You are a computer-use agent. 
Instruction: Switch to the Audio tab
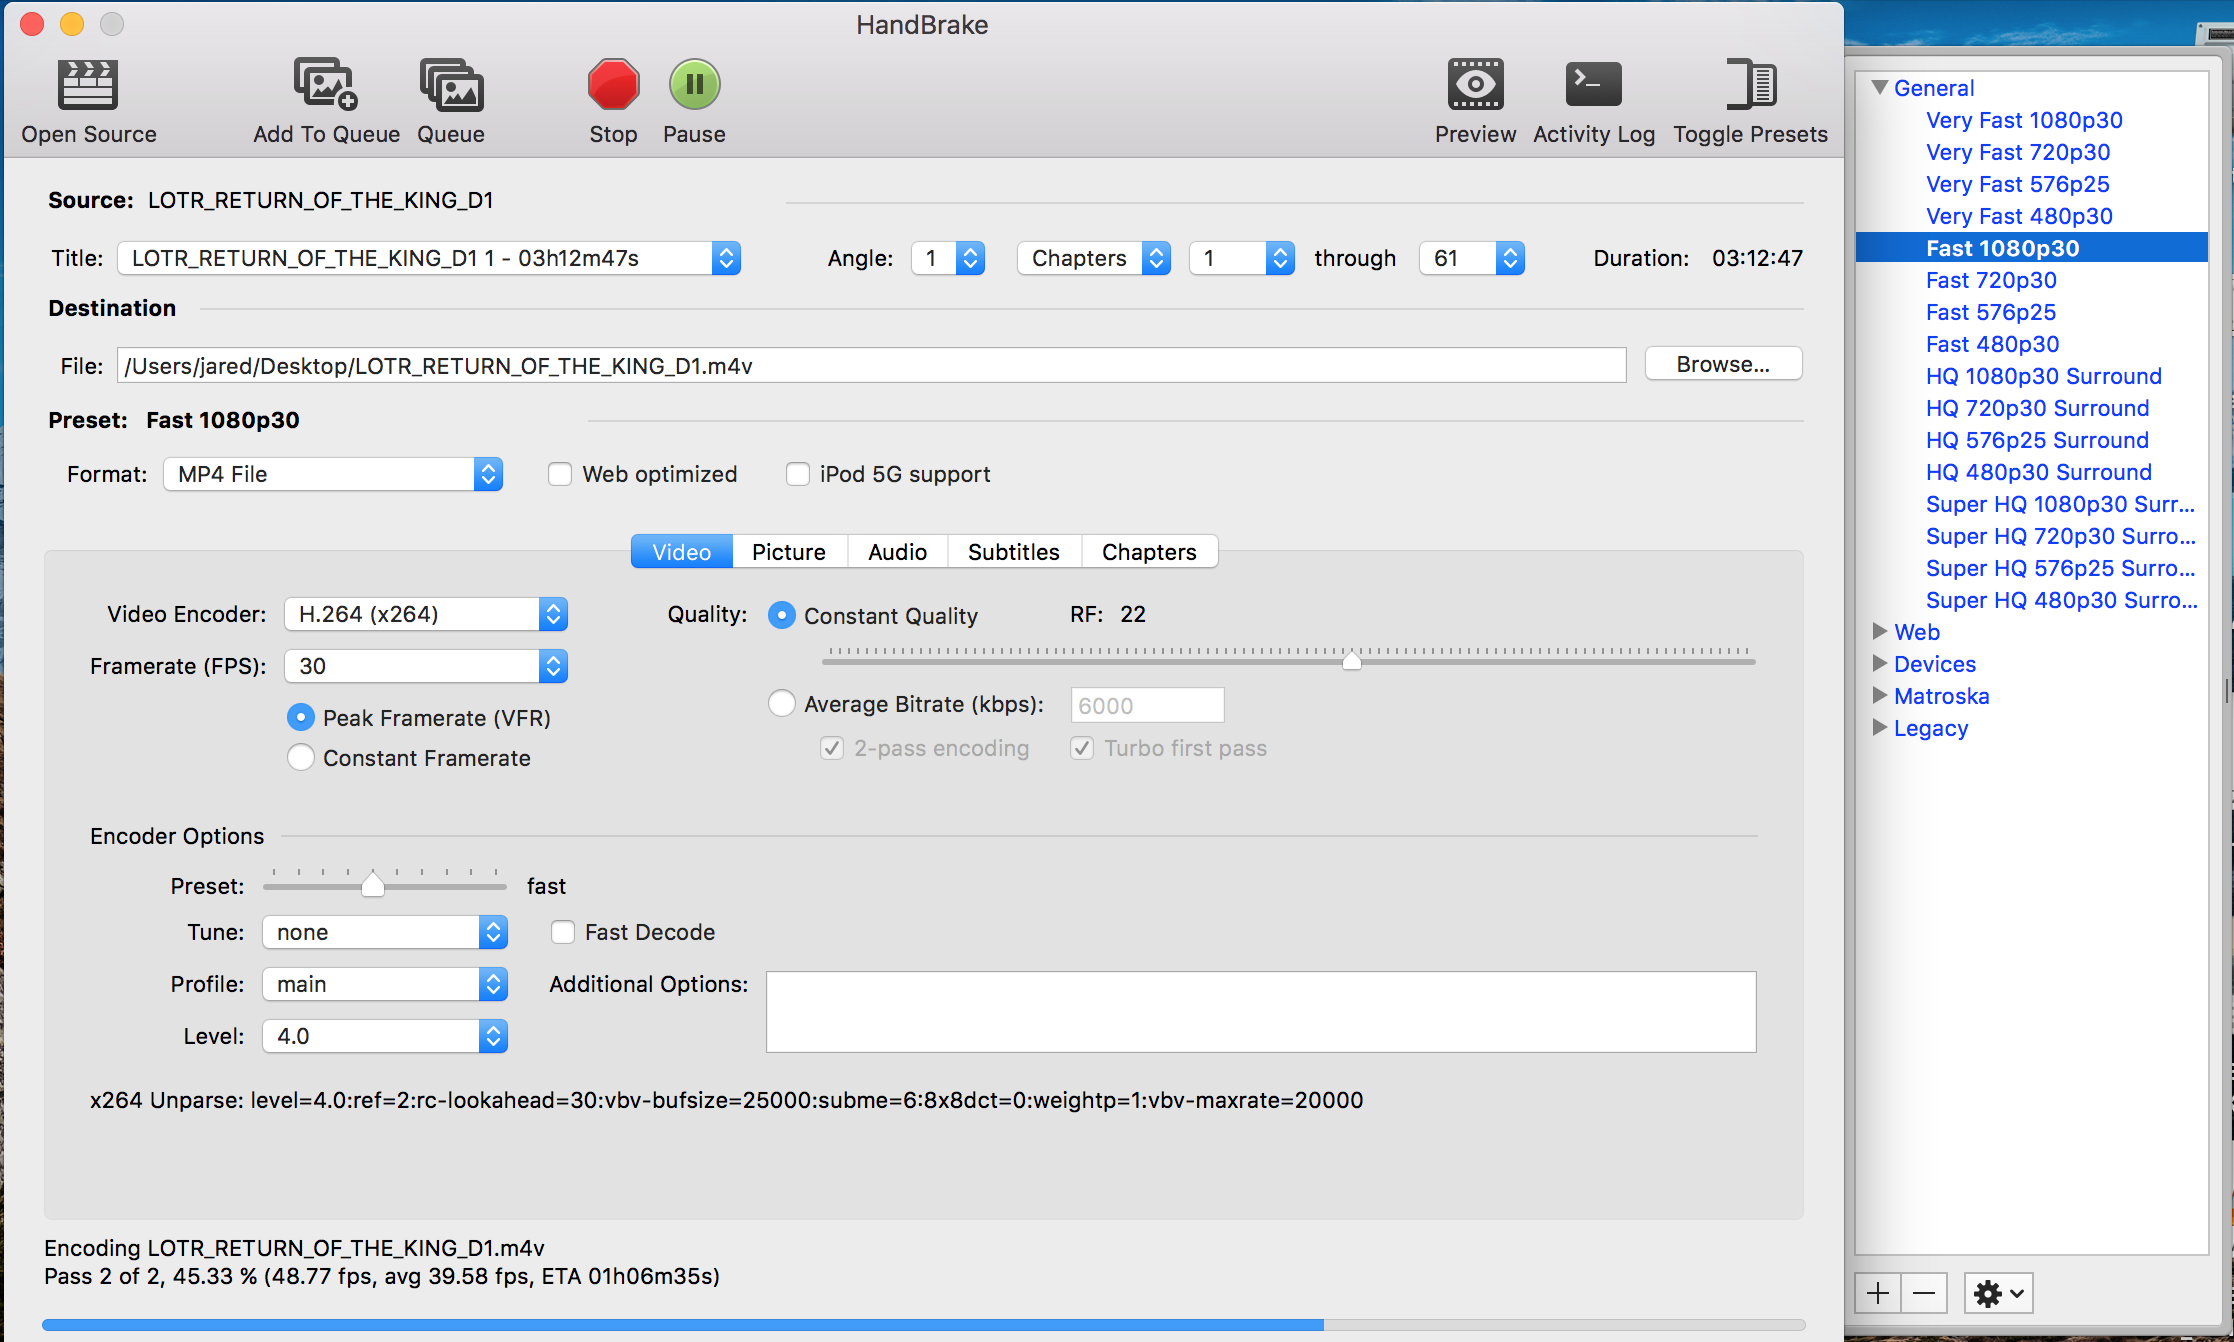(x=897, y=552)
